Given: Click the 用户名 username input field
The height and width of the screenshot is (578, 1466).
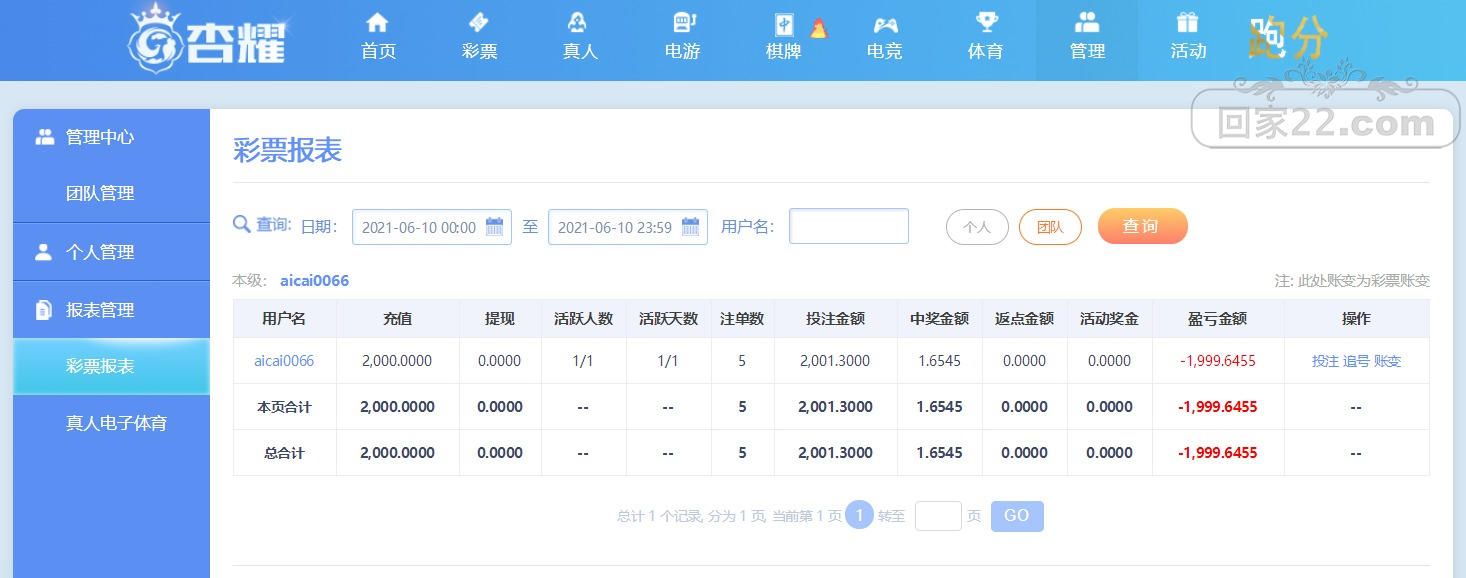Looking at the screenshot, I should click(849, 226).
